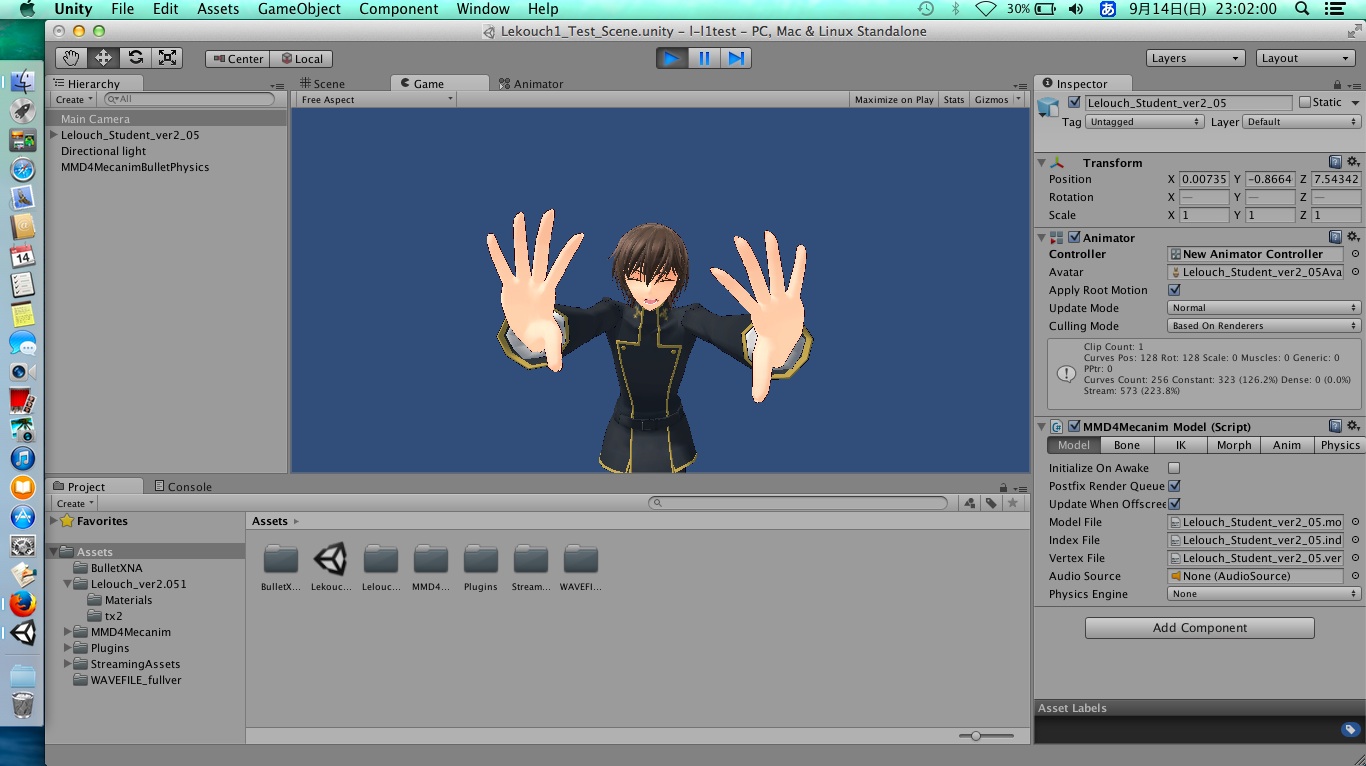Open MMD4Mecanim Model script help icon
Viewport: 1366px width, 766px height.
(1336, 426)
